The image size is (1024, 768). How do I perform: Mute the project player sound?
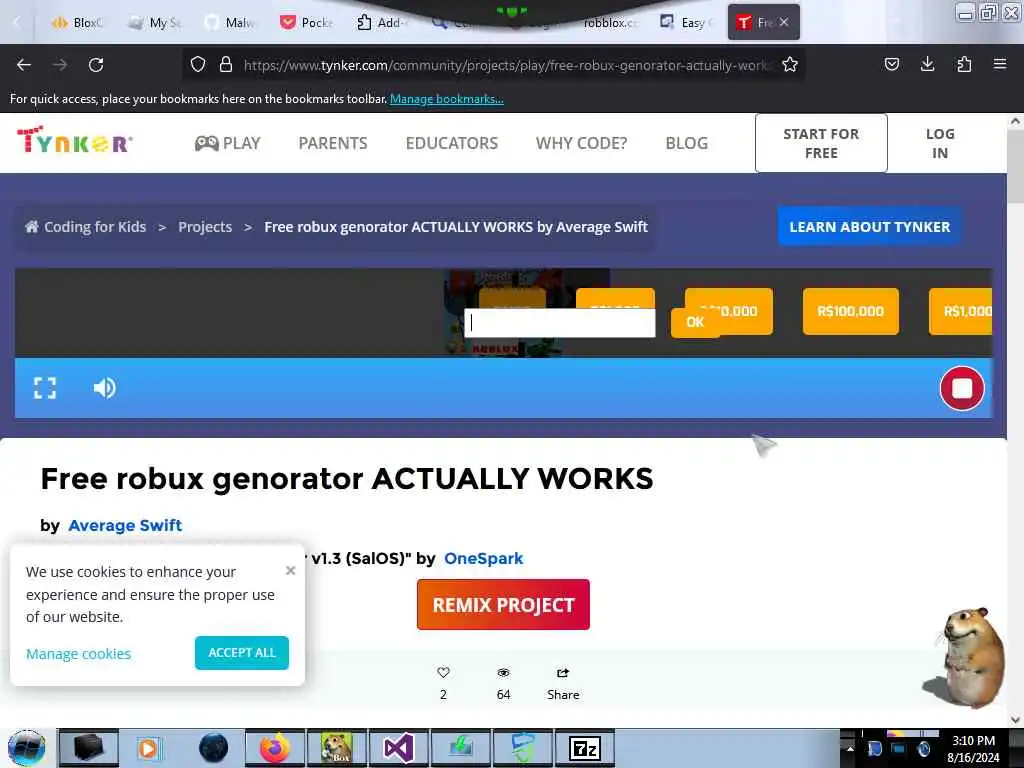click(x=104, y=388)
